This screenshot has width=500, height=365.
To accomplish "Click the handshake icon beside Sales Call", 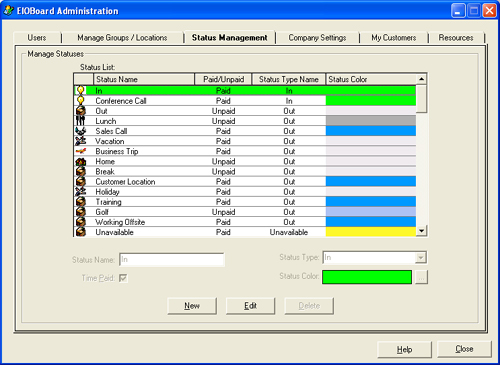I will point(81,131).
